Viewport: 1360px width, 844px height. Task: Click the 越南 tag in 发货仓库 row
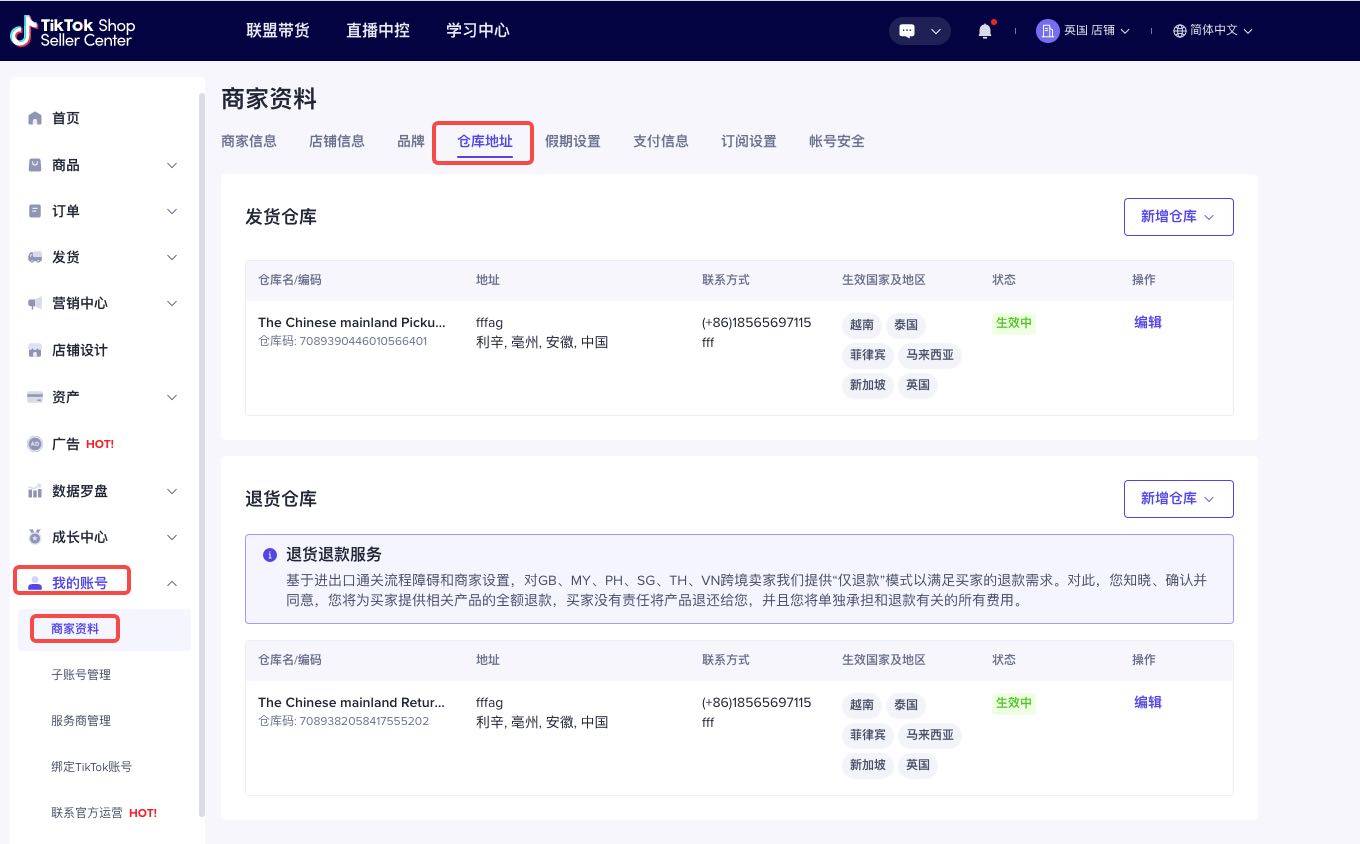862,325
